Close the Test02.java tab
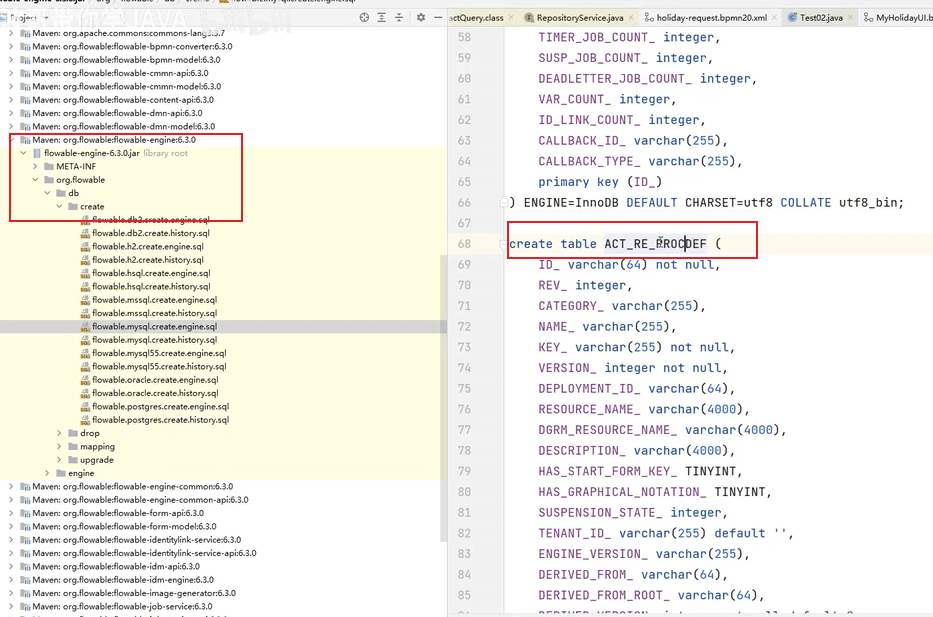Screen dimensions: 933x617 pyautogui.click(x=850, y=18)
